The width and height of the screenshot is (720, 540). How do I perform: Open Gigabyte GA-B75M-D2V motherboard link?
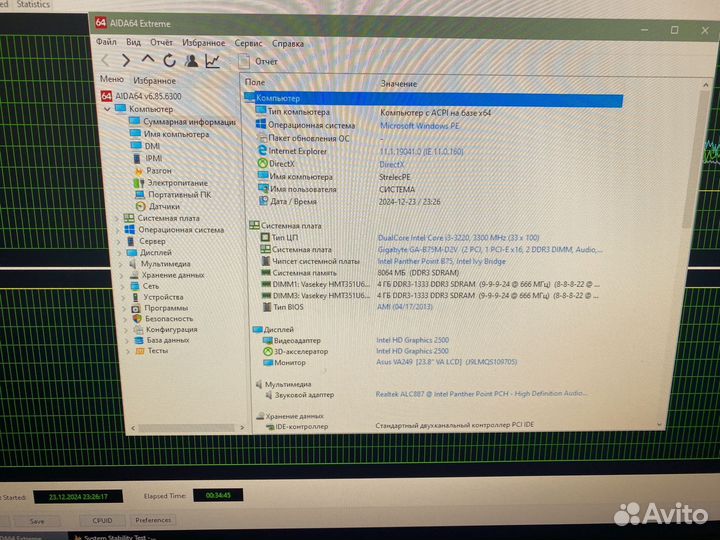pos(490,249)
